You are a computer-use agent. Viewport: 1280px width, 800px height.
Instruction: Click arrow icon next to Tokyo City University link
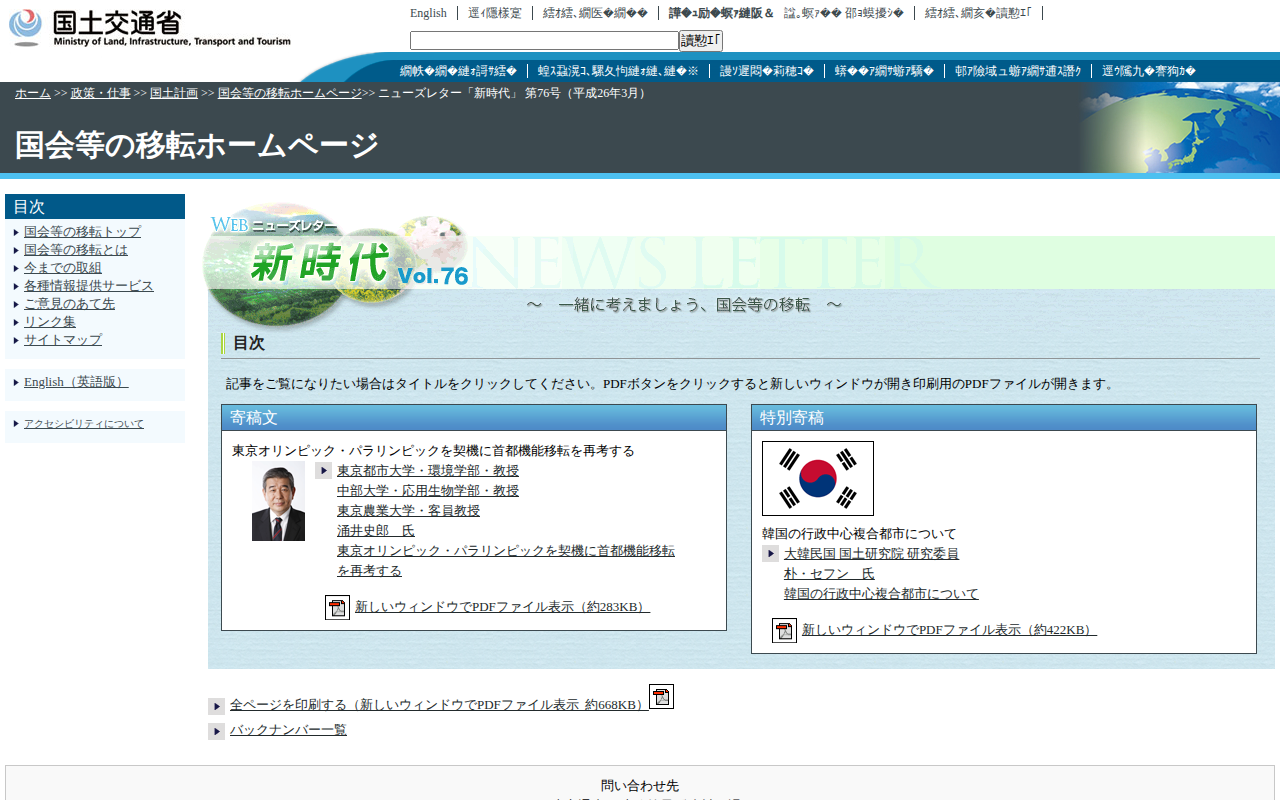[323, 471]
